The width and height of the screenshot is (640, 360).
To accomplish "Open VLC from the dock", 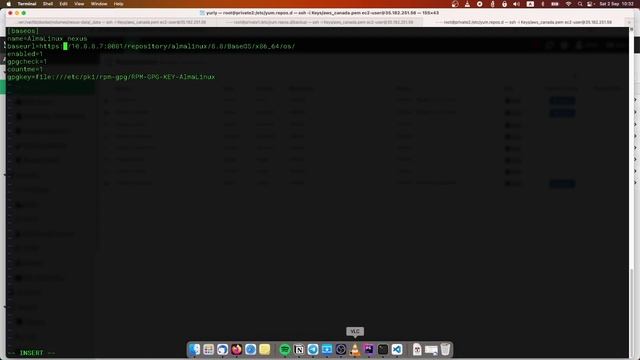I will 355,349.
